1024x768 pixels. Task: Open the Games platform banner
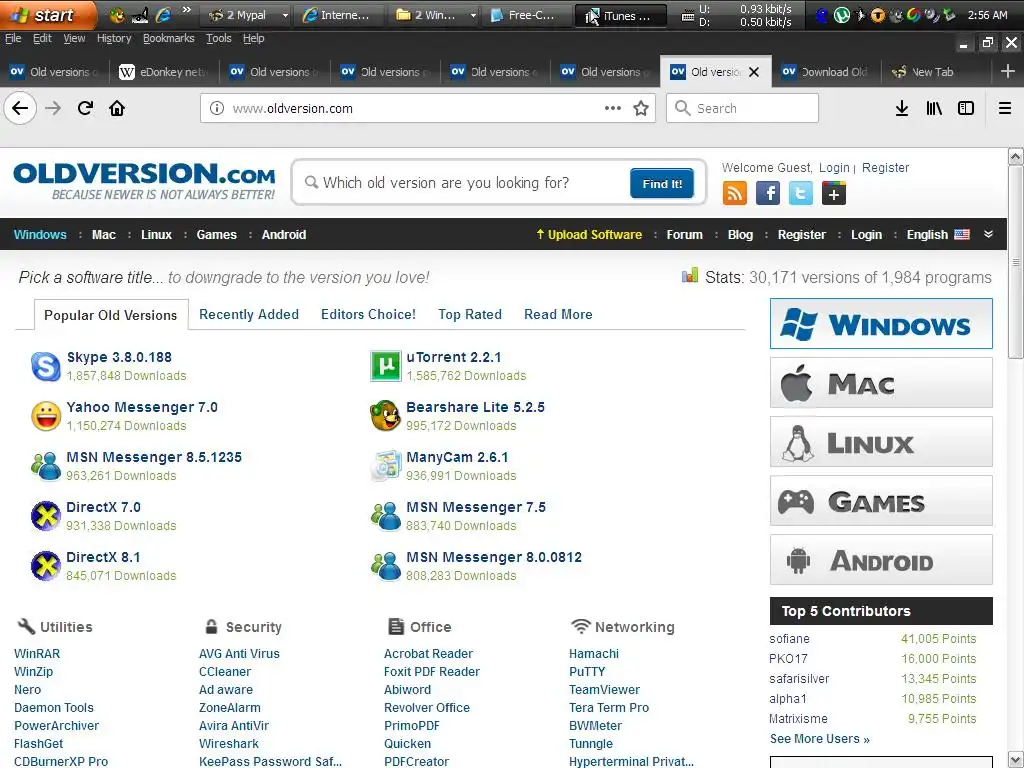(x=881, y=501)
